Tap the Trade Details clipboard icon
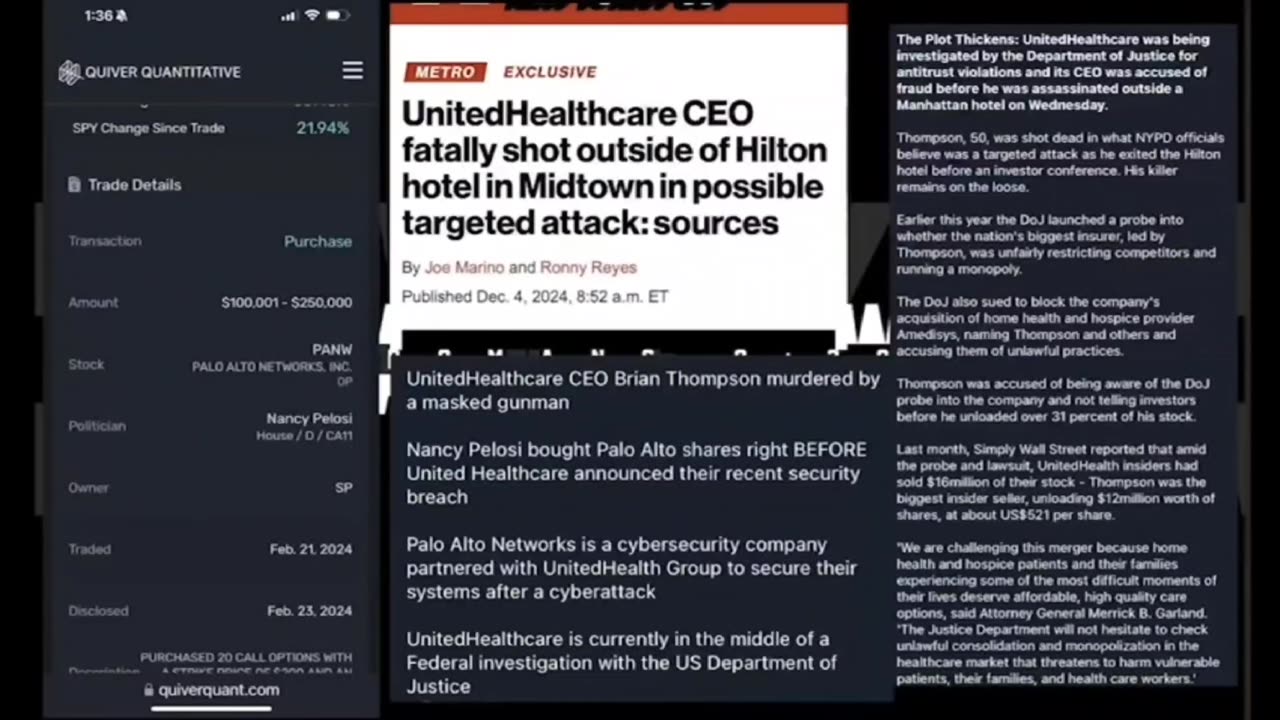Screen dimensions: 1280x720 pyautogui.click(x=74, y=185)
